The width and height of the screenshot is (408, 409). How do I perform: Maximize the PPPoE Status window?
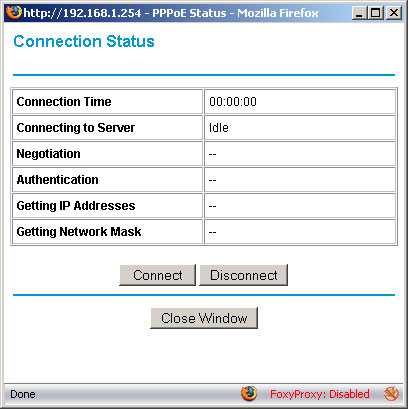coord(376,13)
